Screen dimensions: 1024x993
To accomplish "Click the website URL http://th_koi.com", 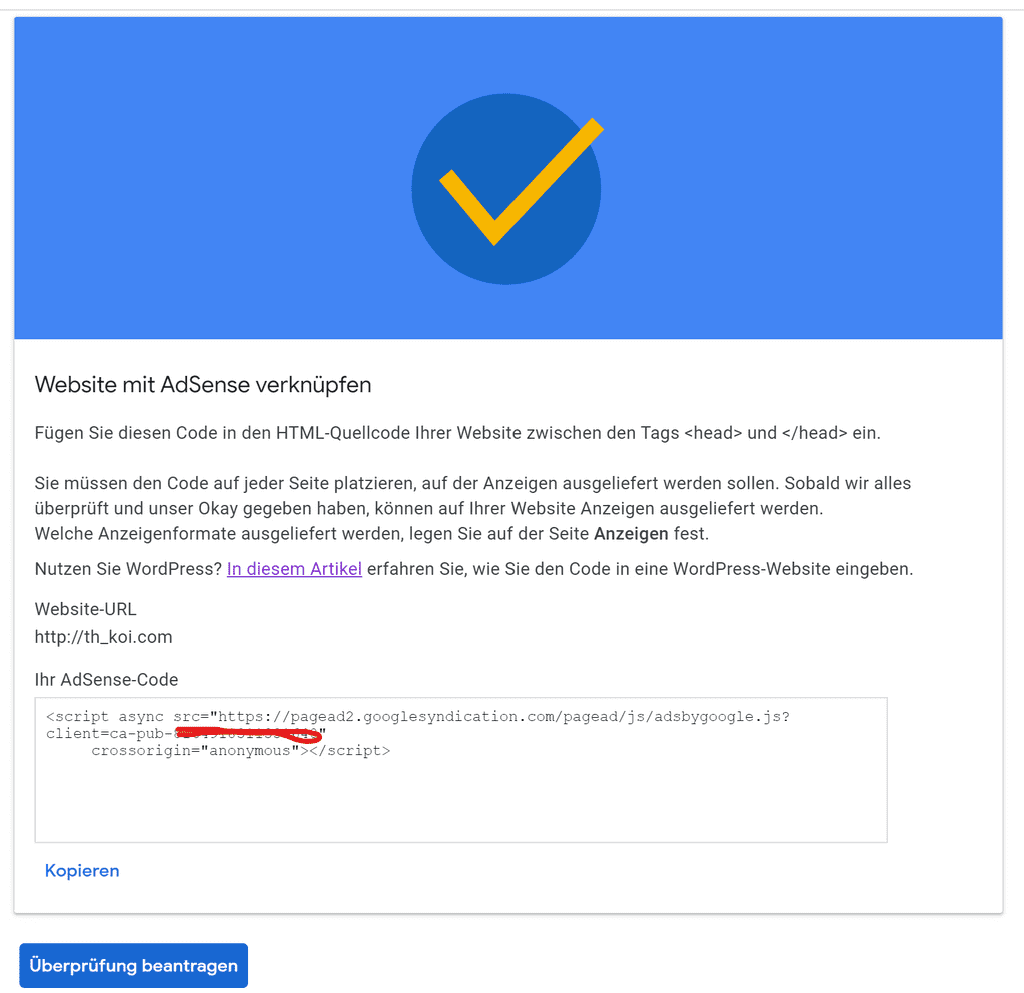I will (103, 636).
